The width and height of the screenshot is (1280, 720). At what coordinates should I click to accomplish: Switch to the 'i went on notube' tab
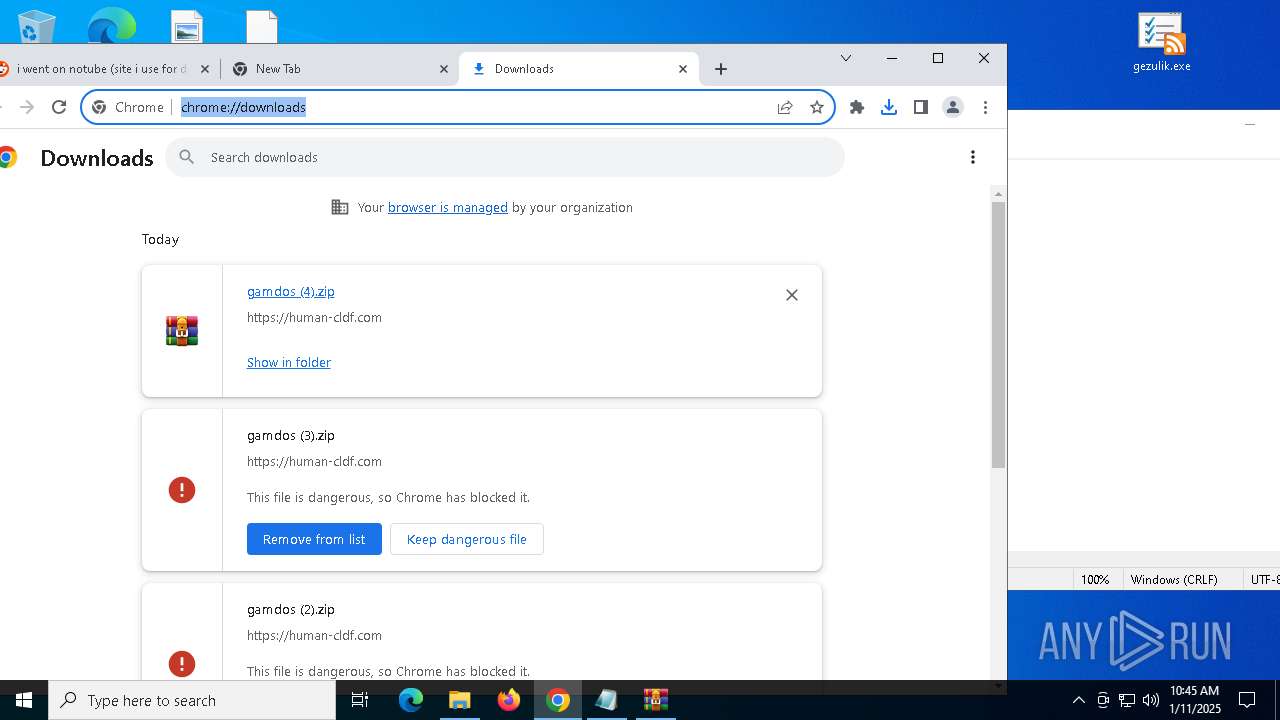click(x=100, y=69)
